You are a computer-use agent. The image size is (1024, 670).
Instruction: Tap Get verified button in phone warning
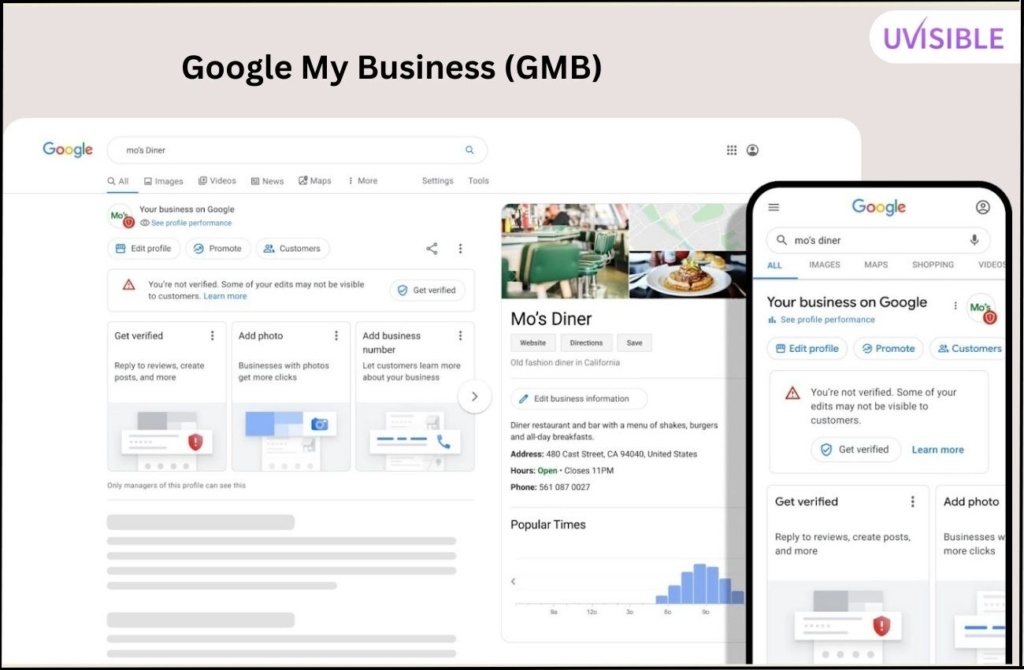856,450
